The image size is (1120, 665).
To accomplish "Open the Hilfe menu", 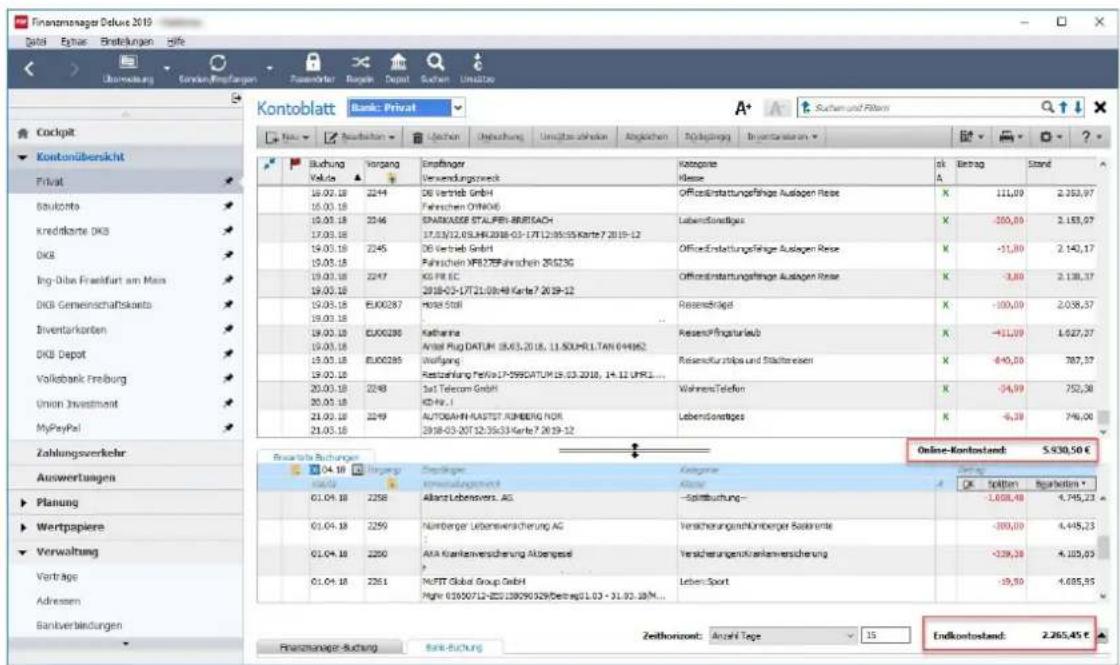I will [x=176, y=41].
